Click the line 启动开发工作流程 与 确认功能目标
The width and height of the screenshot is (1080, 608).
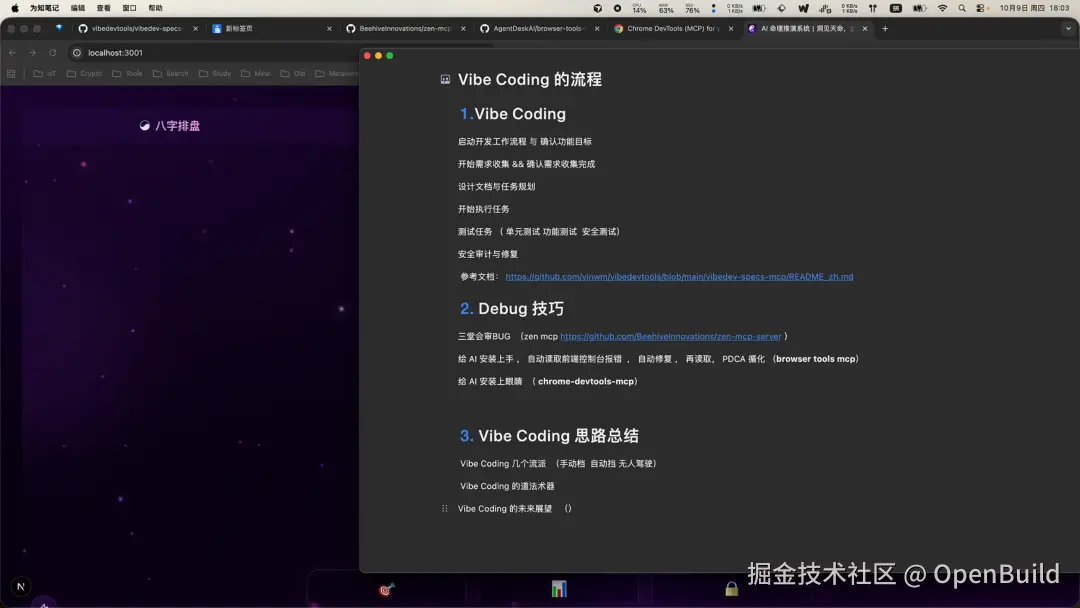pos(525,142)
